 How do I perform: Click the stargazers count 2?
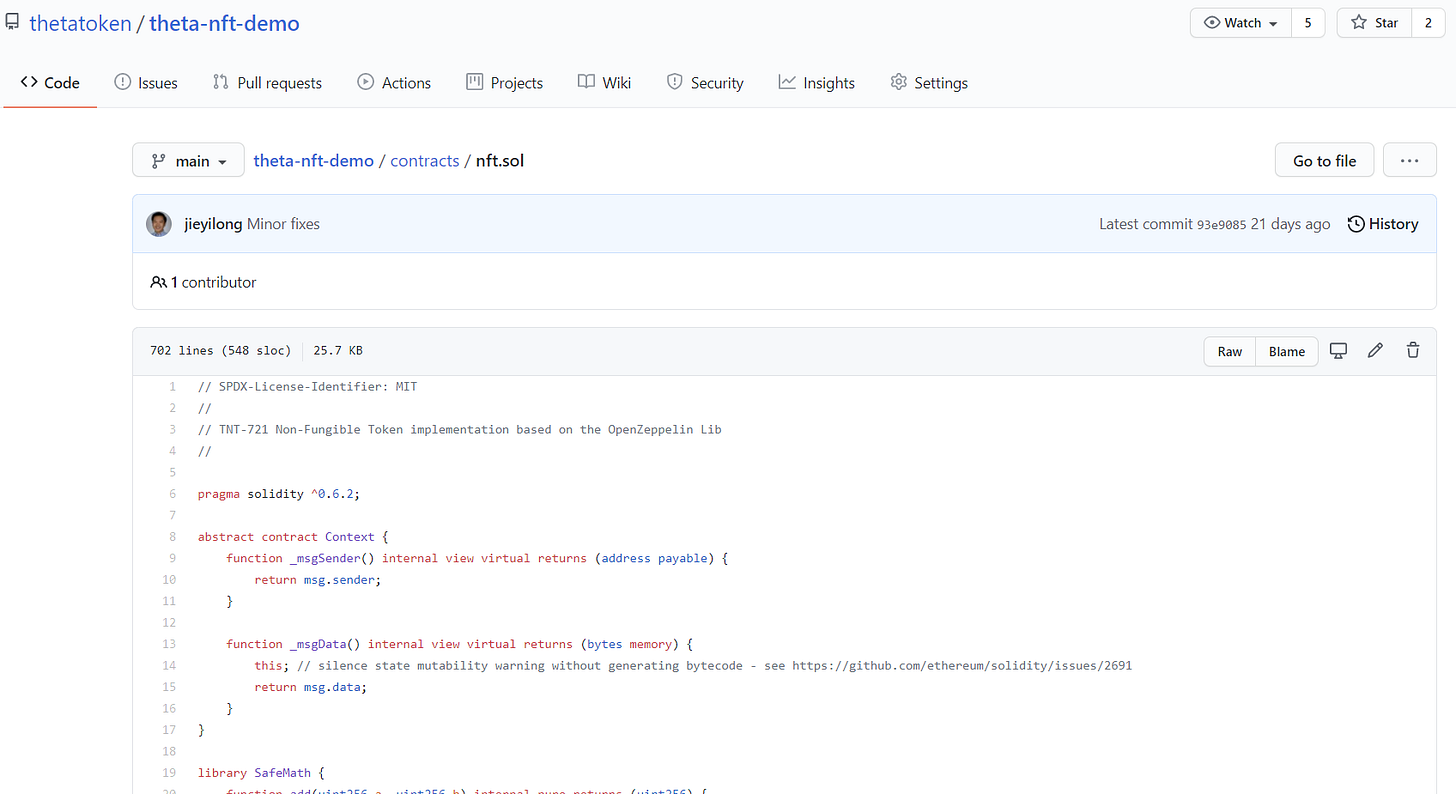click(x=1427, y=23)
